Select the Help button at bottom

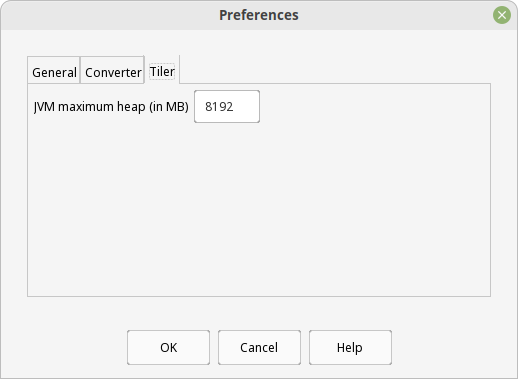[x=350, y=347]
